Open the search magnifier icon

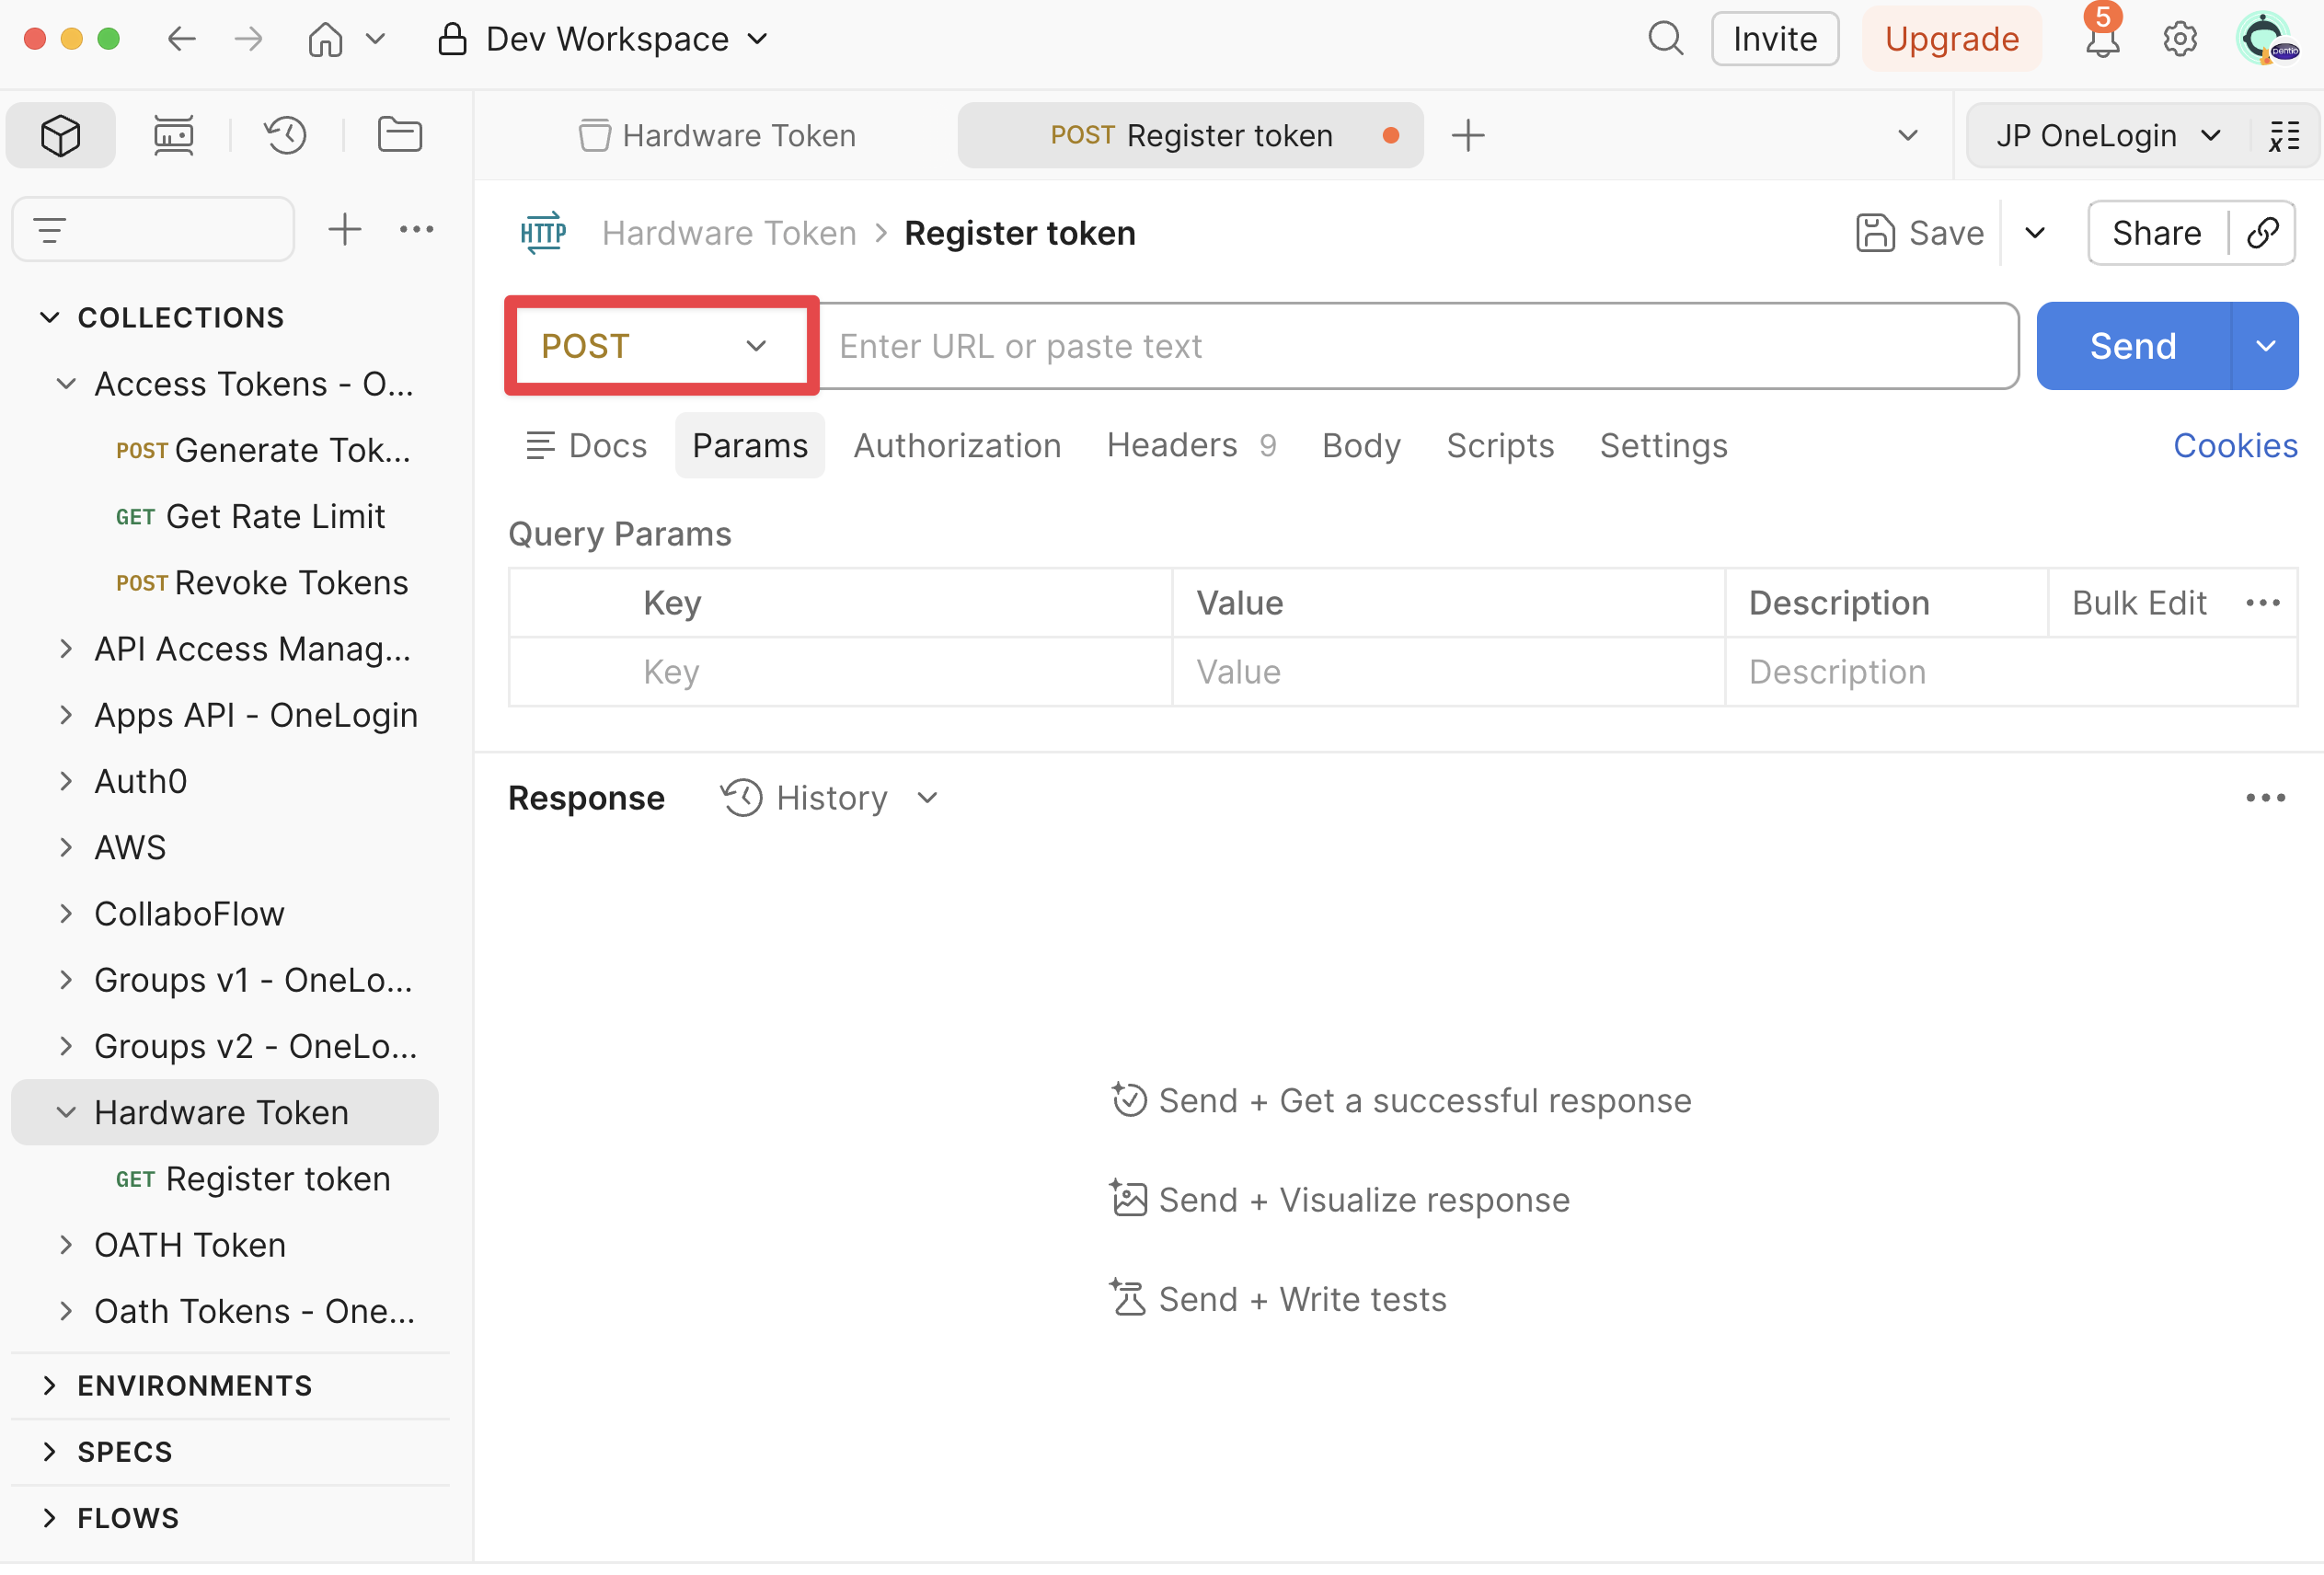tap(1665, 39)
